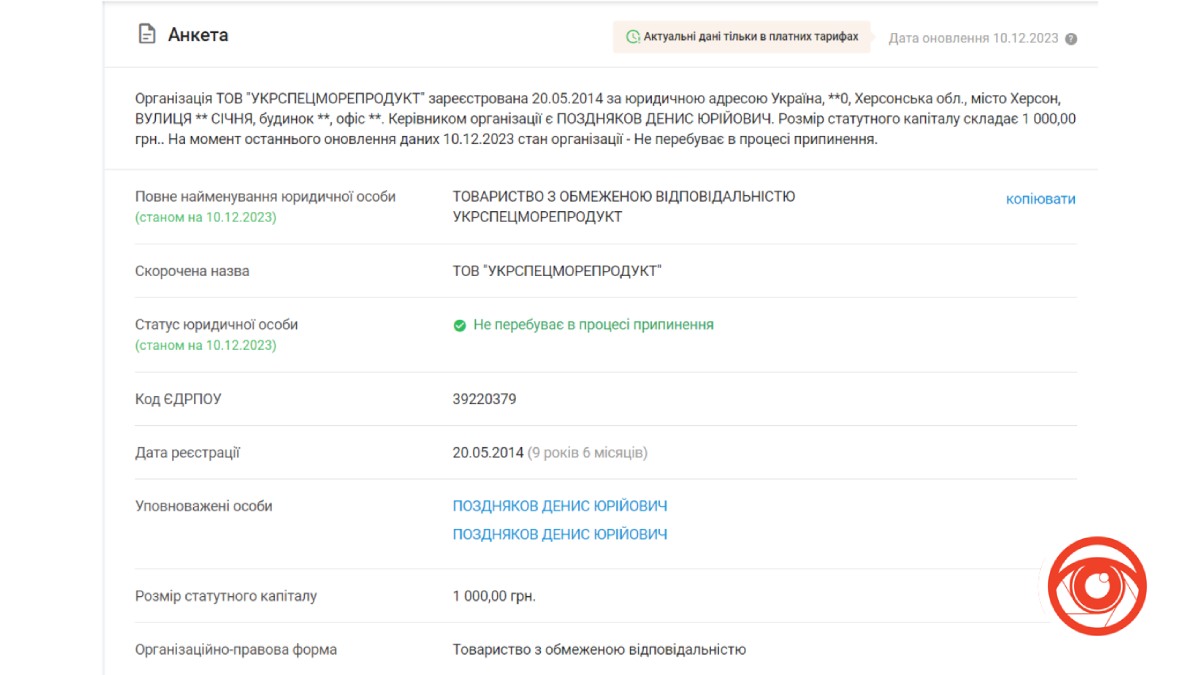
Task: Select the Анкета section heading
Action: 198,35
